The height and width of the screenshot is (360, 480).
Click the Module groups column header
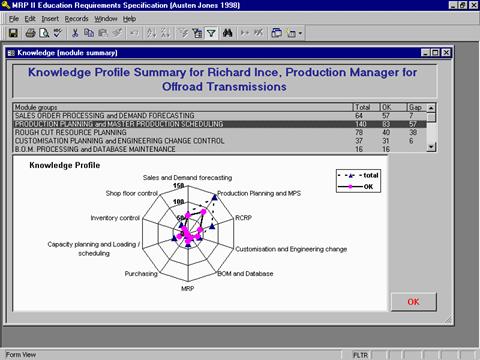pyautogui.click(x=183, y=107)
